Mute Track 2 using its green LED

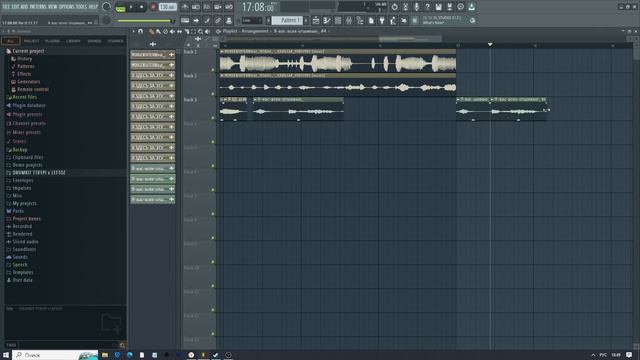(x=213, y=94)
